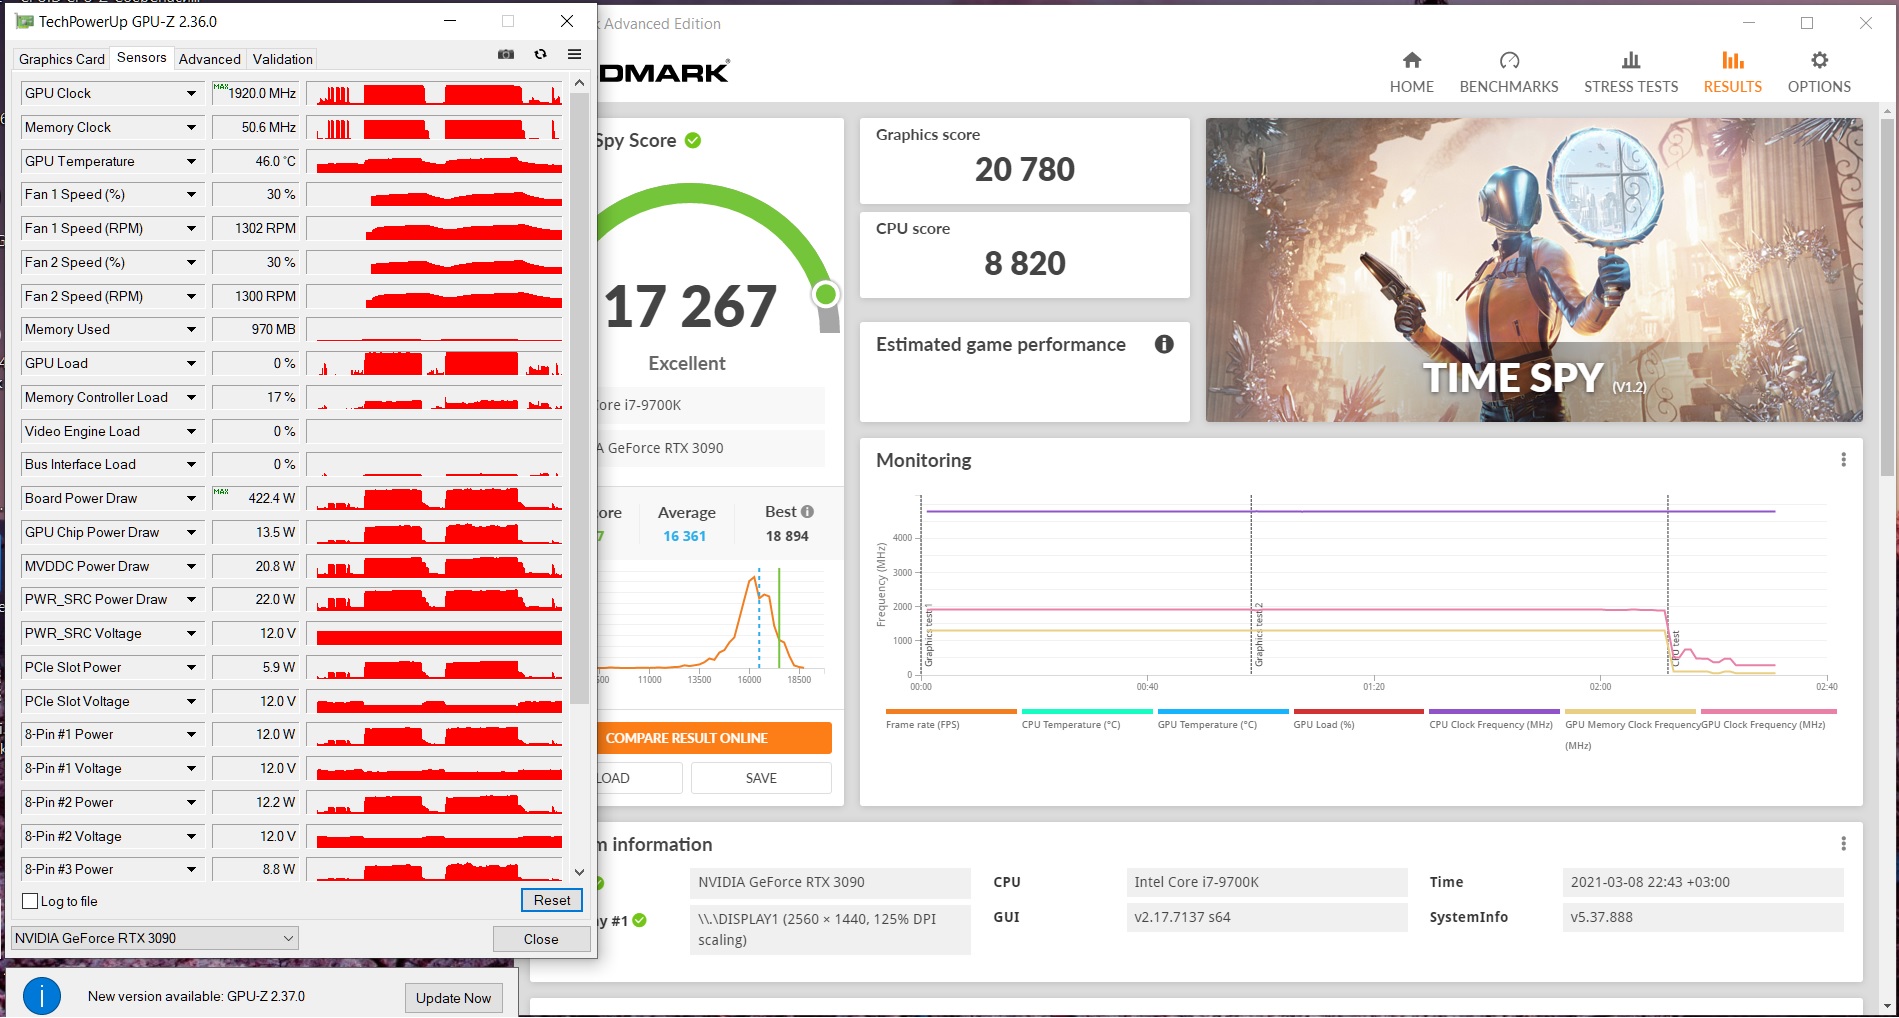Click GPU-Z sensor list scroll-up arrow
This screenshot has height=1018, width=1899.
[579, 84]
